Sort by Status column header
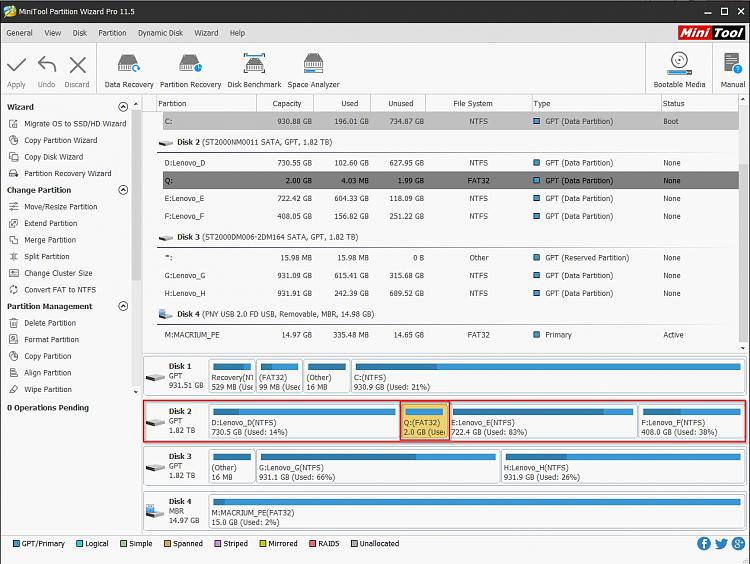 click(x=699, y=103)
